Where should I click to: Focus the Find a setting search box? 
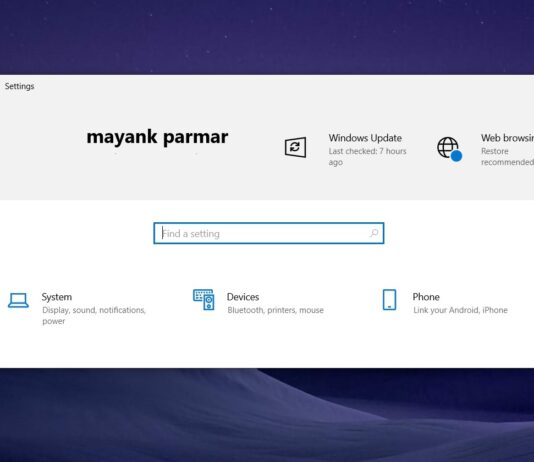pos(269,233)
